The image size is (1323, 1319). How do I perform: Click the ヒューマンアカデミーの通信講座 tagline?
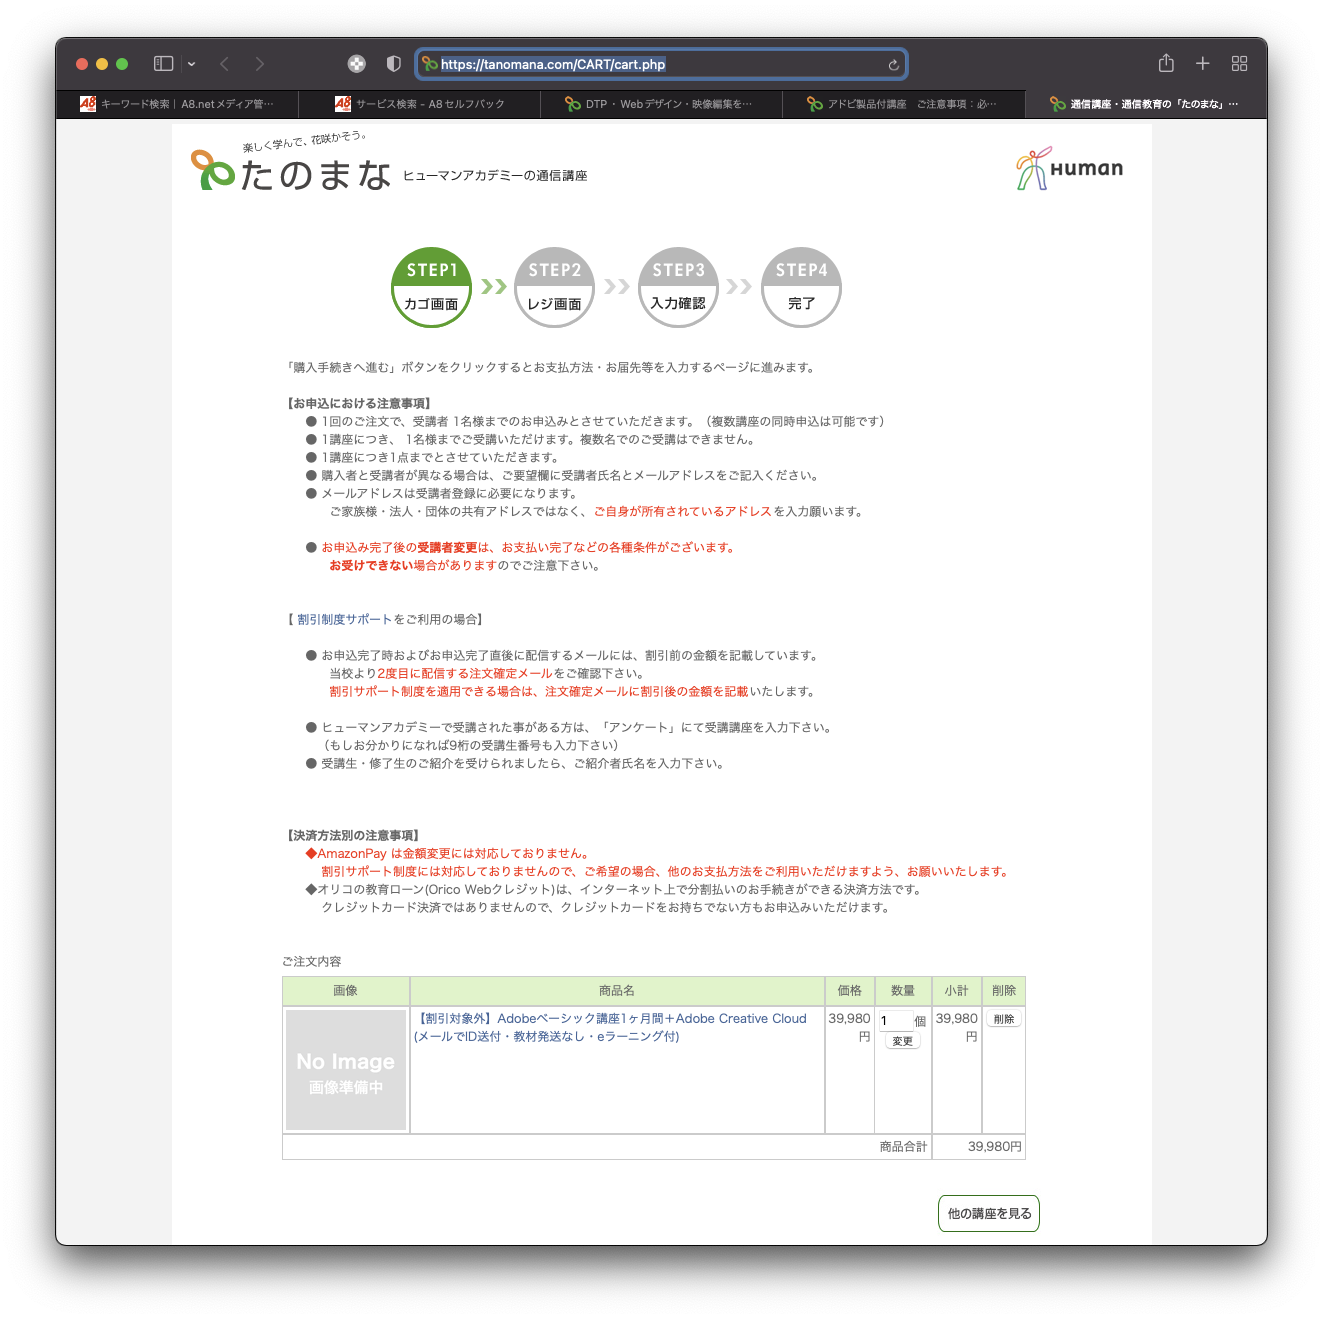[x=495, y=176]
